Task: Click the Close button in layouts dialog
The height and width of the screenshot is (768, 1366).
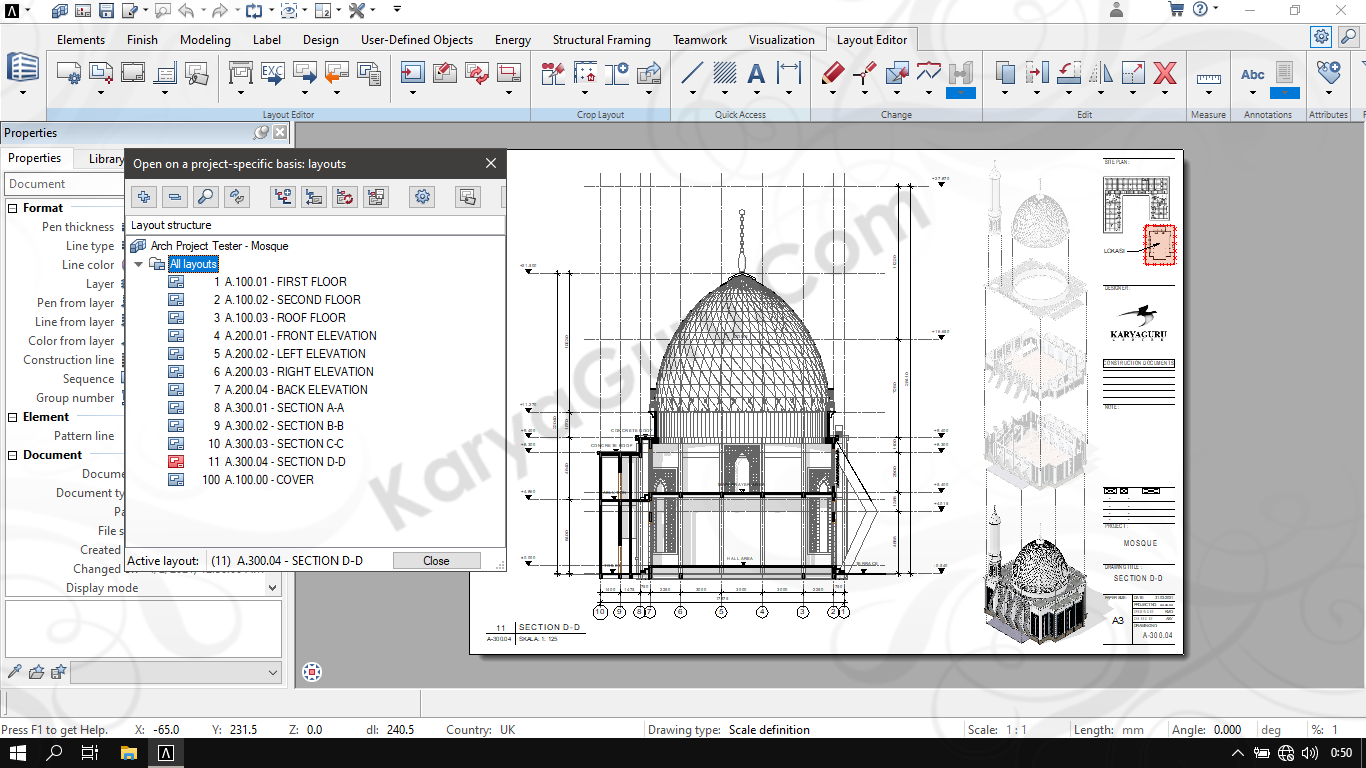Action: (x=436, y=561)
